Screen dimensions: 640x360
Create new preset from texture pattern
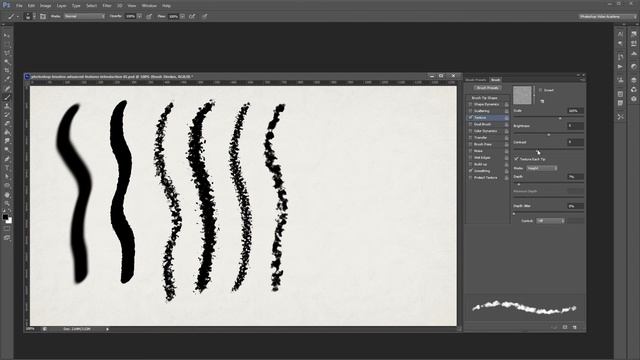542,101
